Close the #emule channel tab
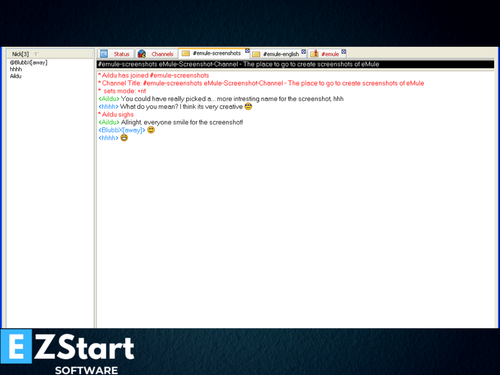Viewport: 500px width, 375px height. pyautogui.click(x=344, y=52)
